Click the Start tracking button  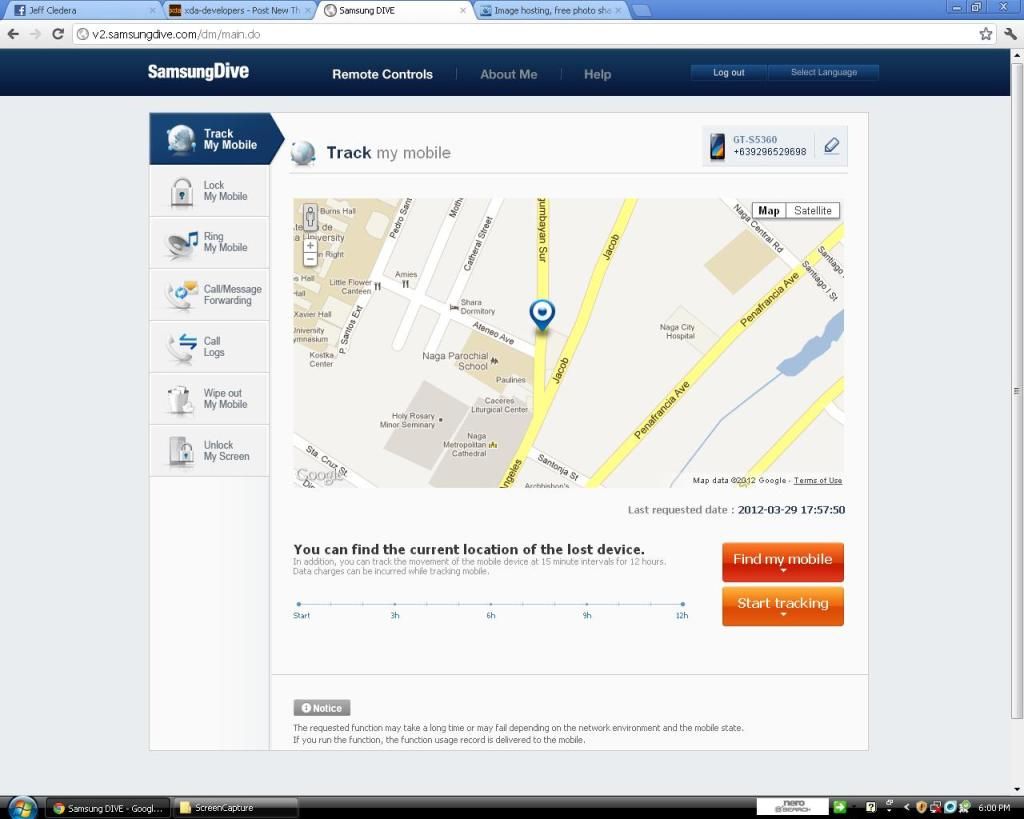(x=782, y=606)
